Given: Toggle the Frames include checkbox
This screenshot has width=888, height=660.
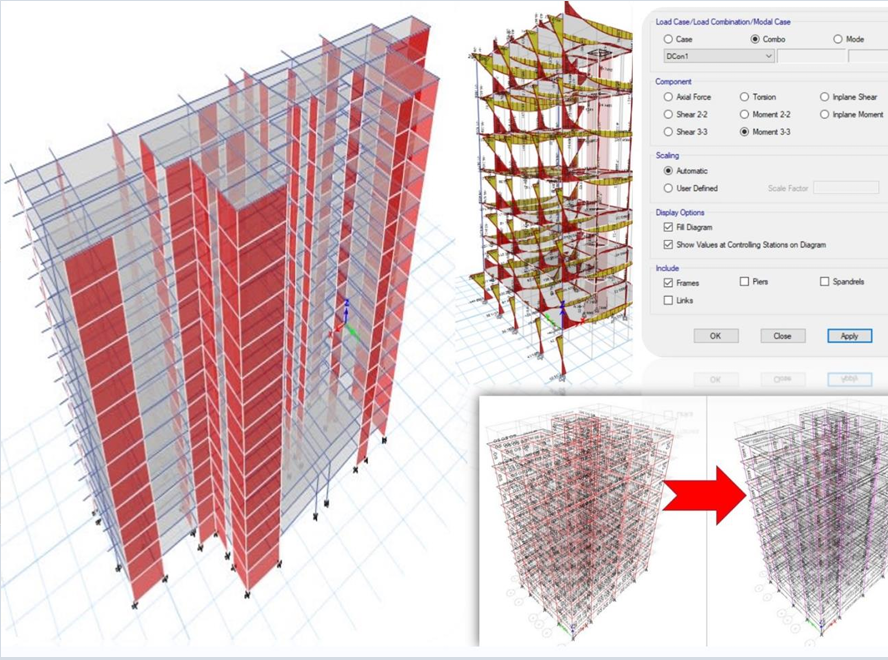Looking at the screenshot, I should (668, 283).
